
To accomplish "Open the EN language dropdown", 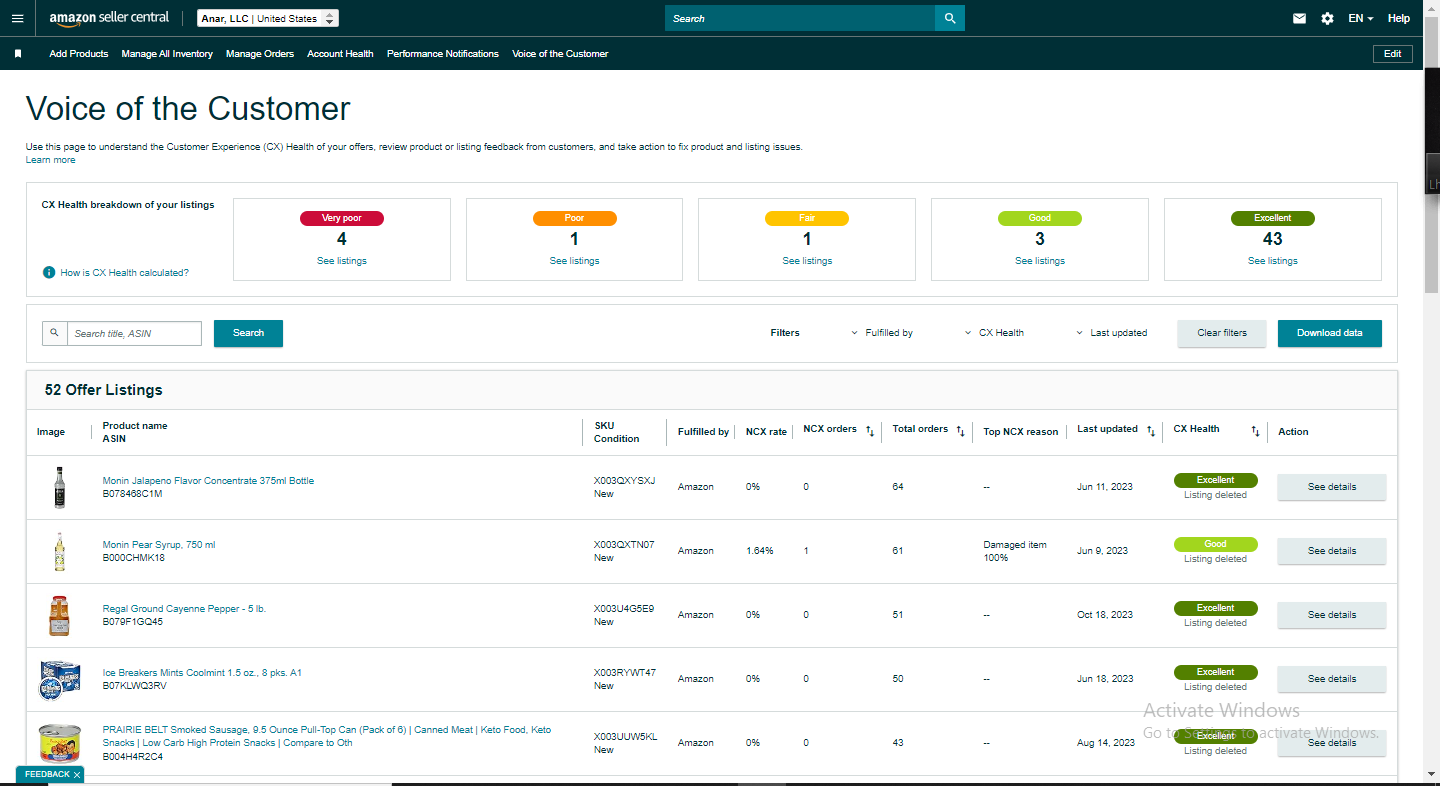I will 1361,18.
